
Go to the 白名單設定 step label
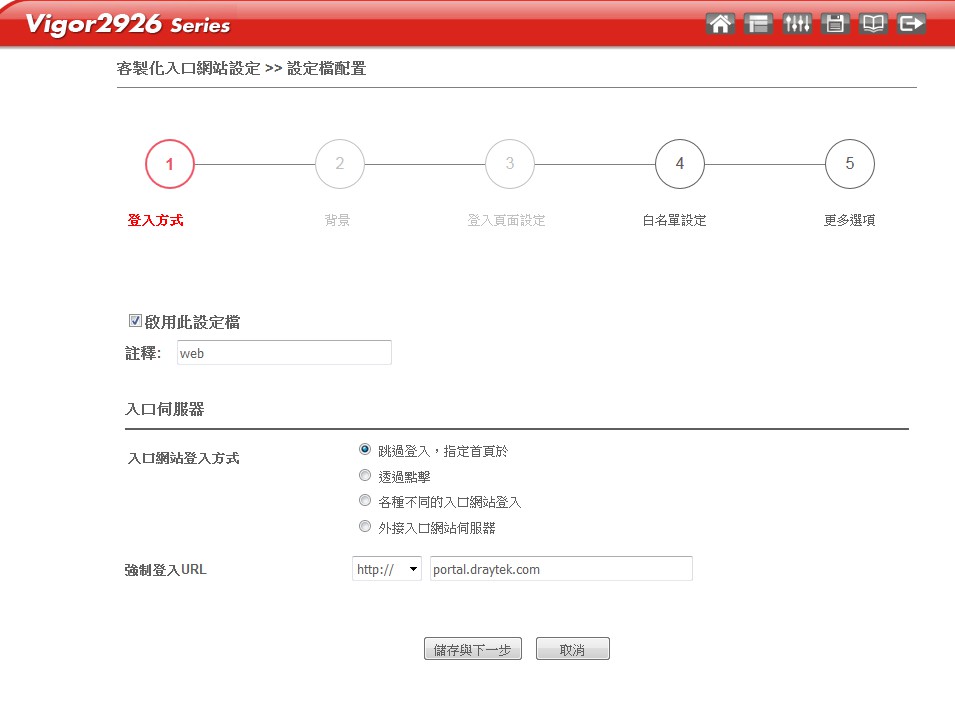(x=674, y=220)
